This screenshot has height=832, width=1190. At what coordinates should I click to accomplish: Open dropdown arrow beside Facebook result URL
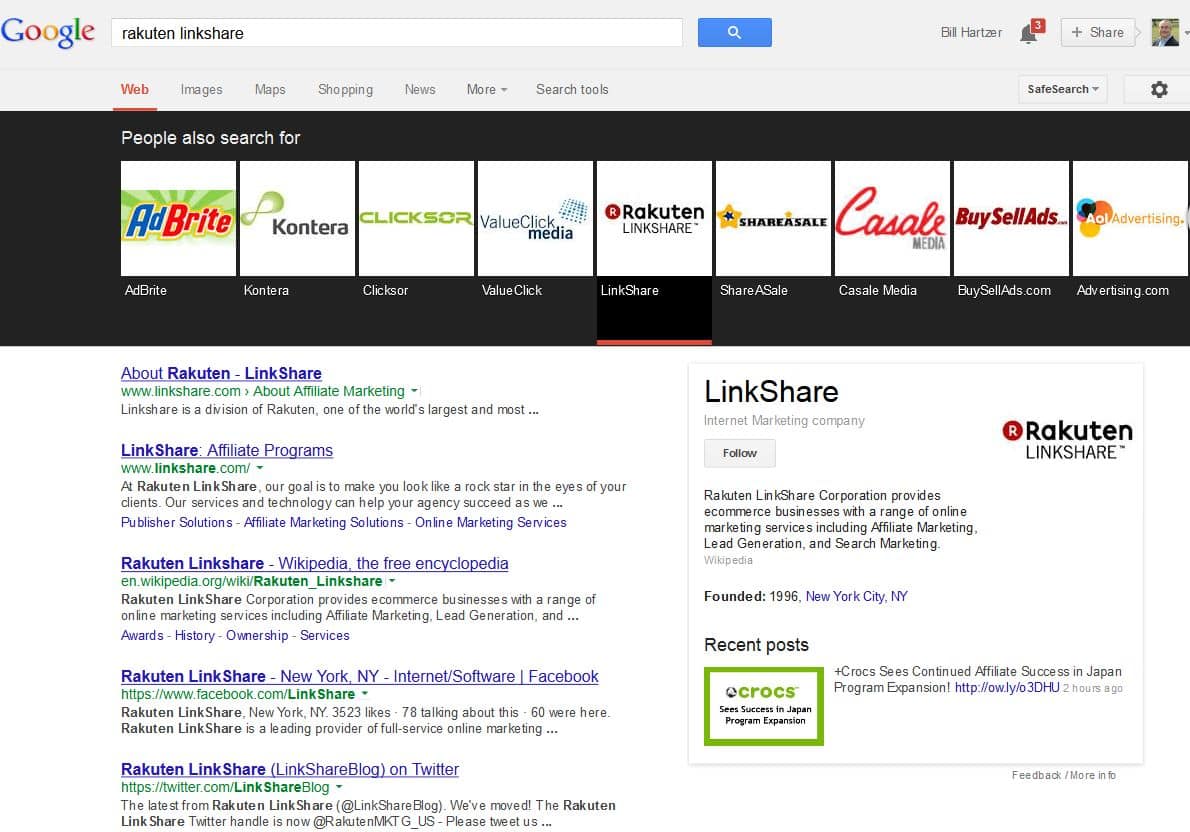point(365,695)
